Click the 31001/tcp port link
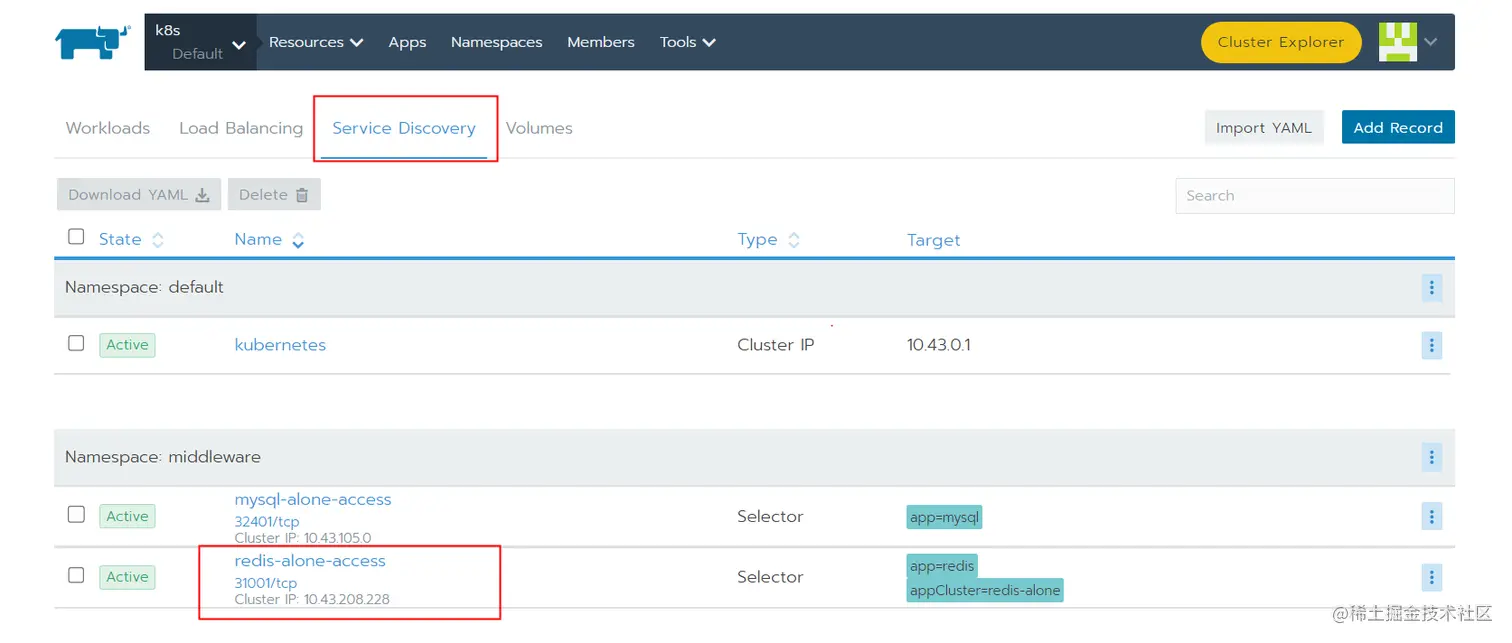Image resolution: width=1512 pixels, height=643 pixels. coord(266,583)
